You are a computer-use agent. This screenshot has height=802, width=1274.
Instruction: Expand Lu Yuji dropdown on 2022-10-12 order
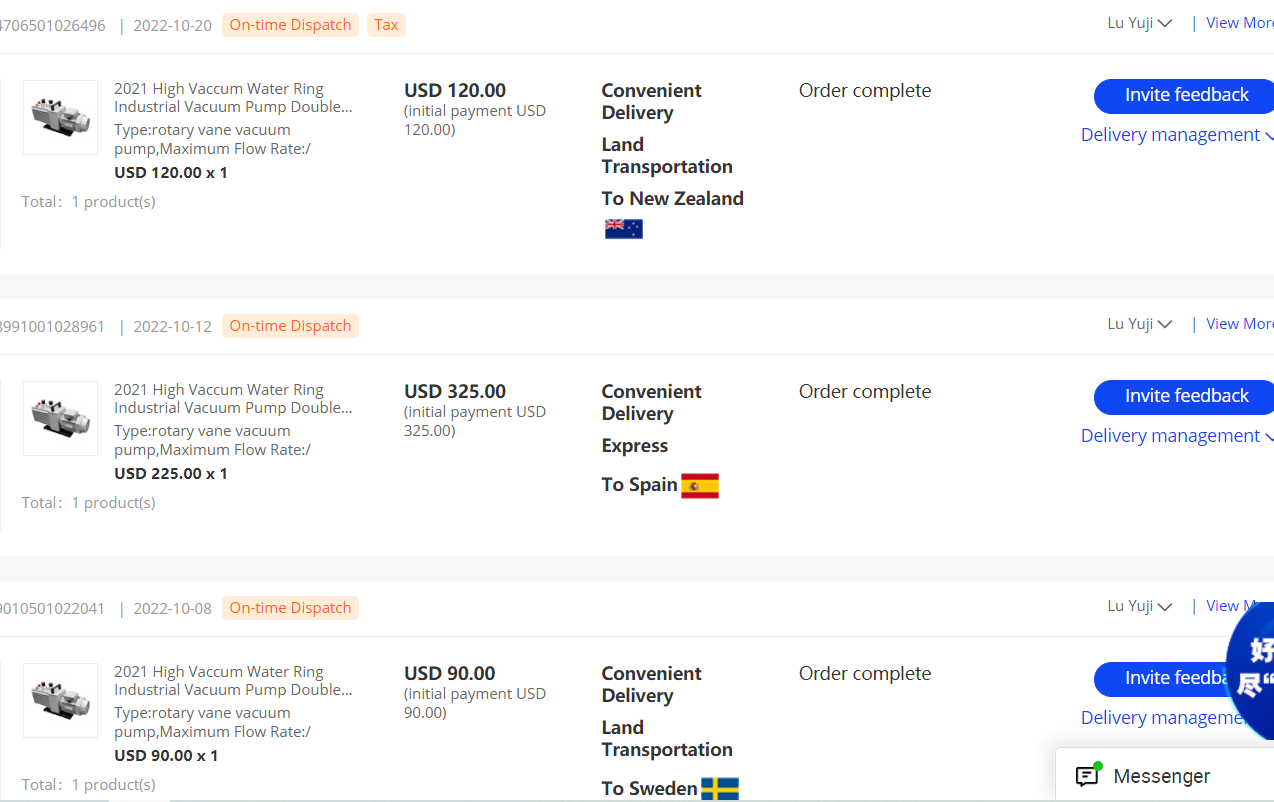(x=1140, y=324)
